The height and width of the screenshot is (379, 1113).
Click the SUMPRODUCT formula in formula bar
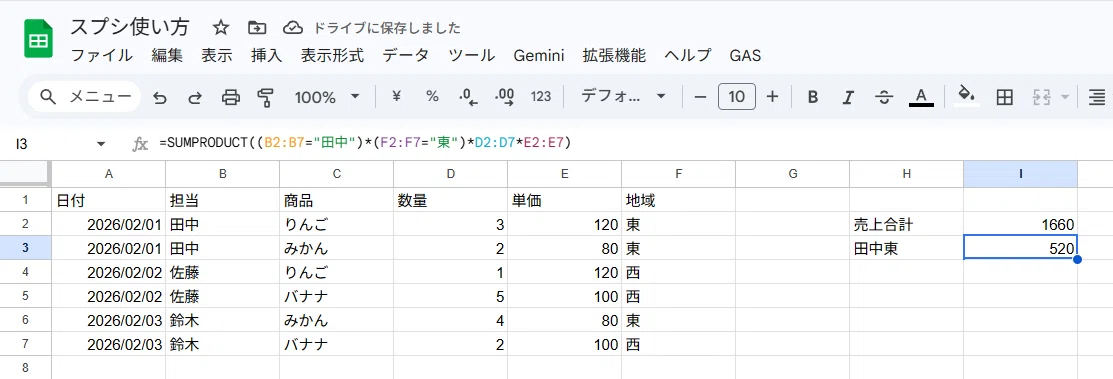pos(365,143)
